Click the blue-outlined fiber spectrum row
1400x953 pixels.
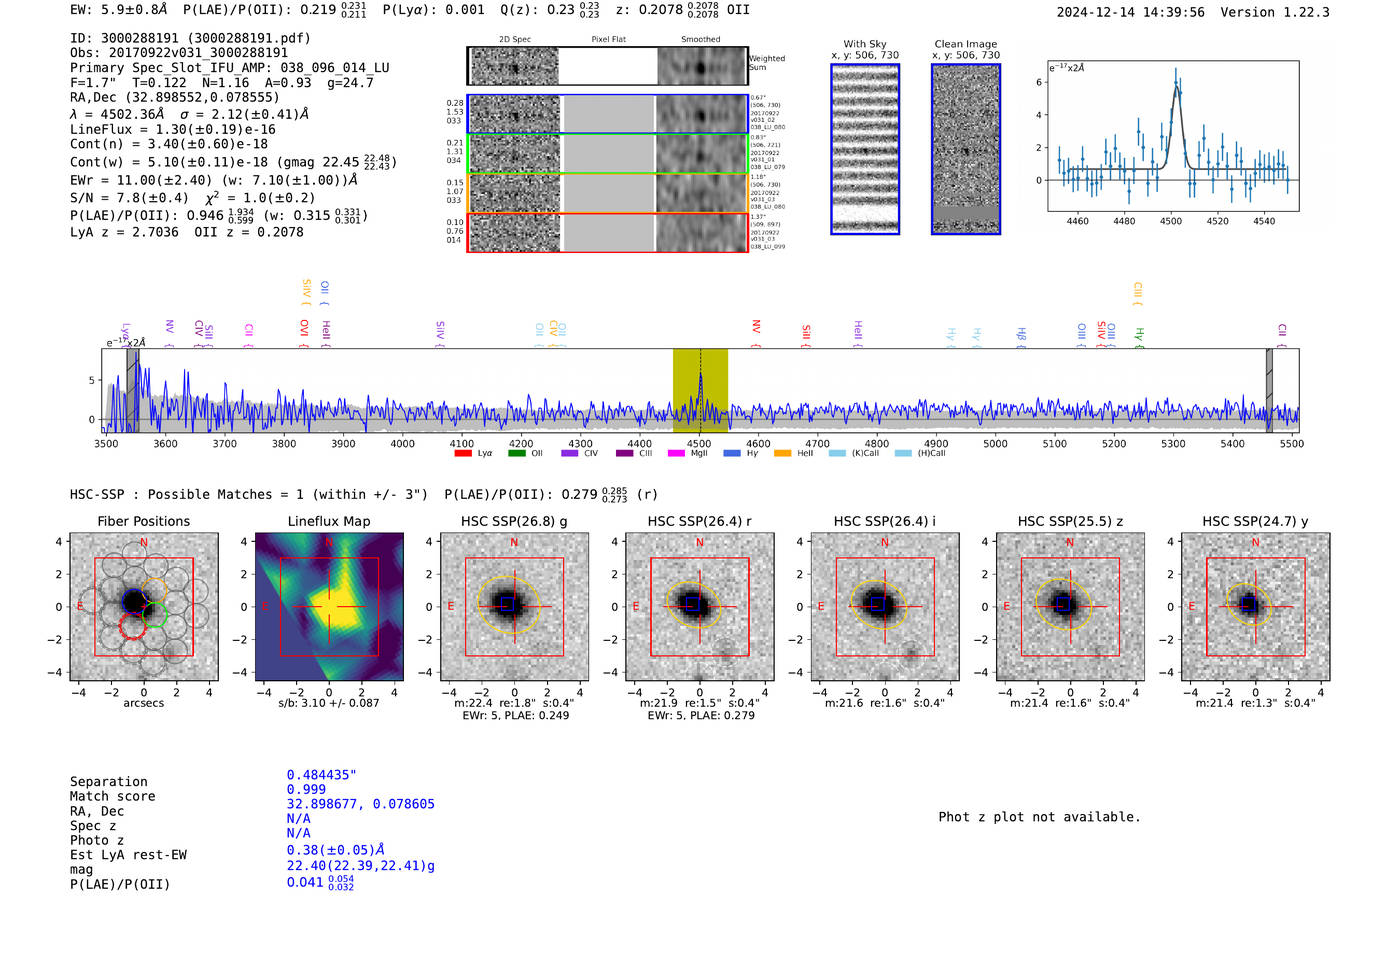click(x=607, y=114)
